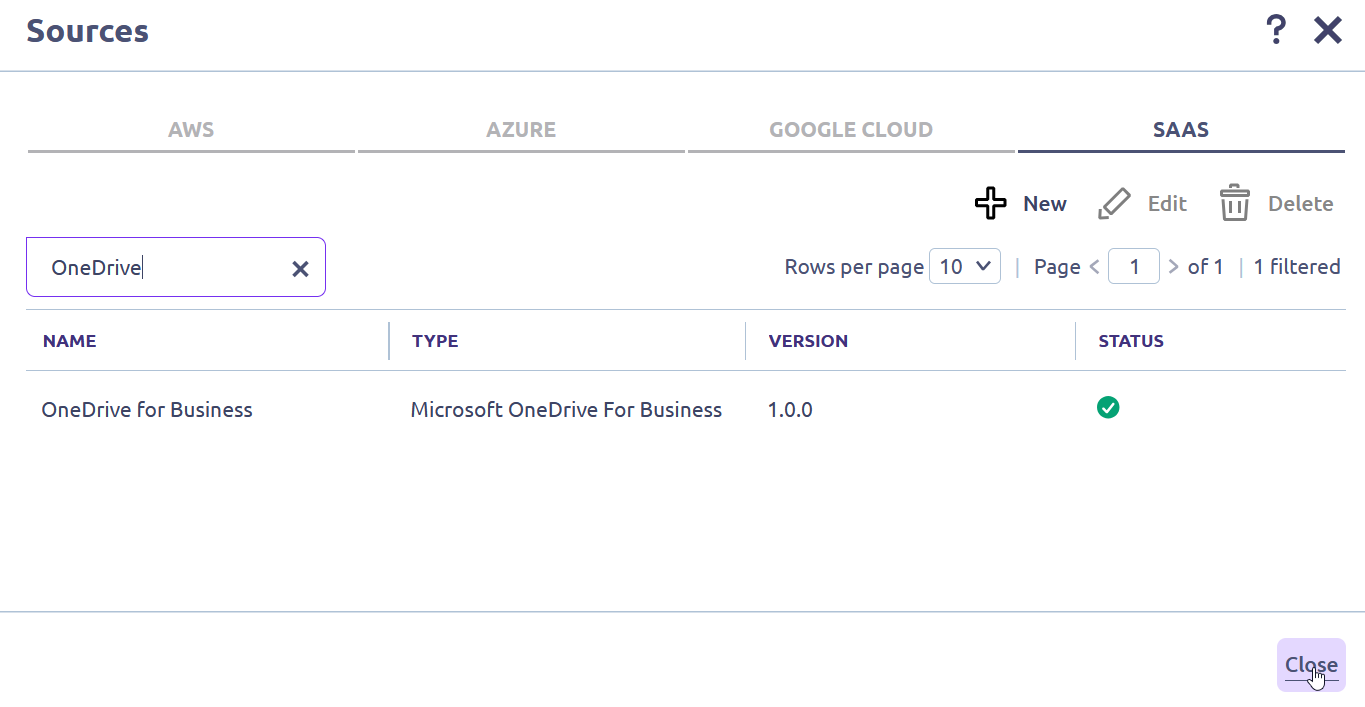Select the OneDrive for Business row name
The width and height of the screenshot is (1365, 707).
147,410
